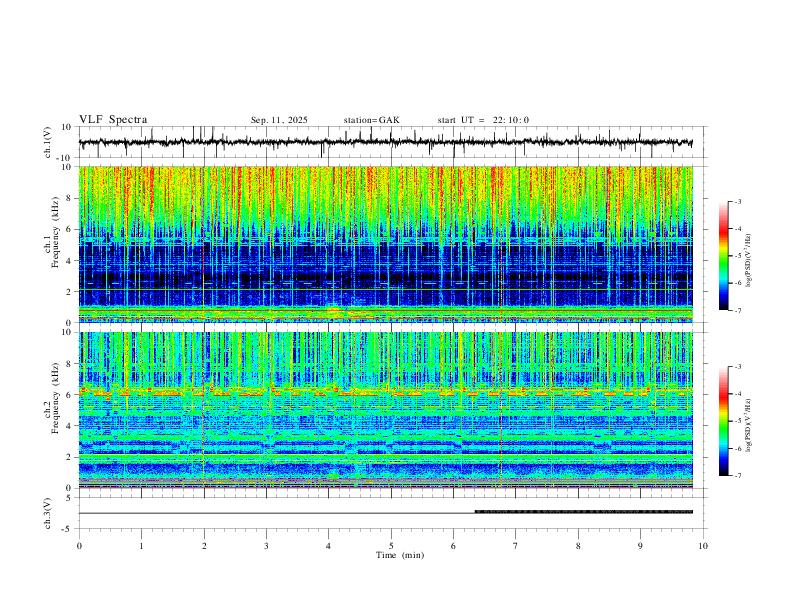Click the ch.2 spectrogram color bar
This screenshot has height=612, width=792.
pos(723,421)
